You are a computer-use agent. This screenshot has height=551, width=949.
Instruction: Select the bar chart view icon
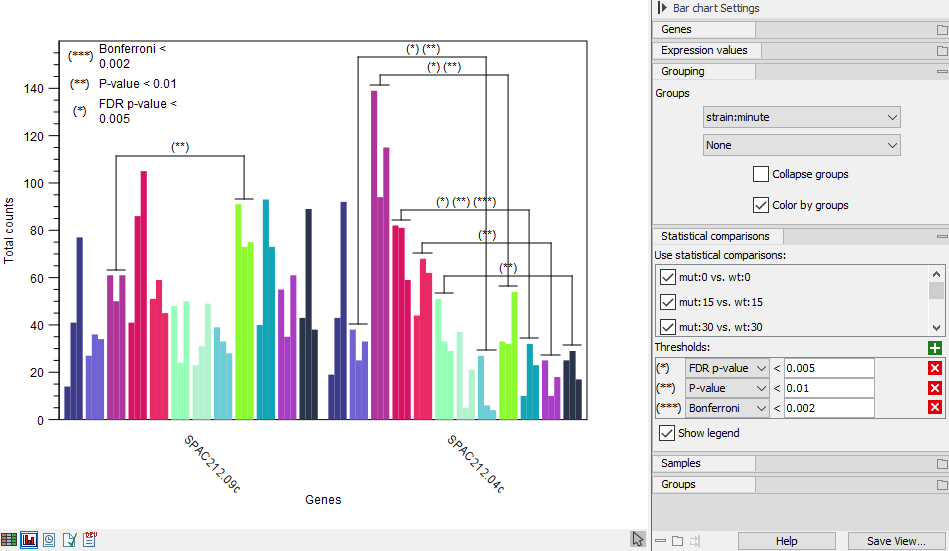(x=29, y=540)
